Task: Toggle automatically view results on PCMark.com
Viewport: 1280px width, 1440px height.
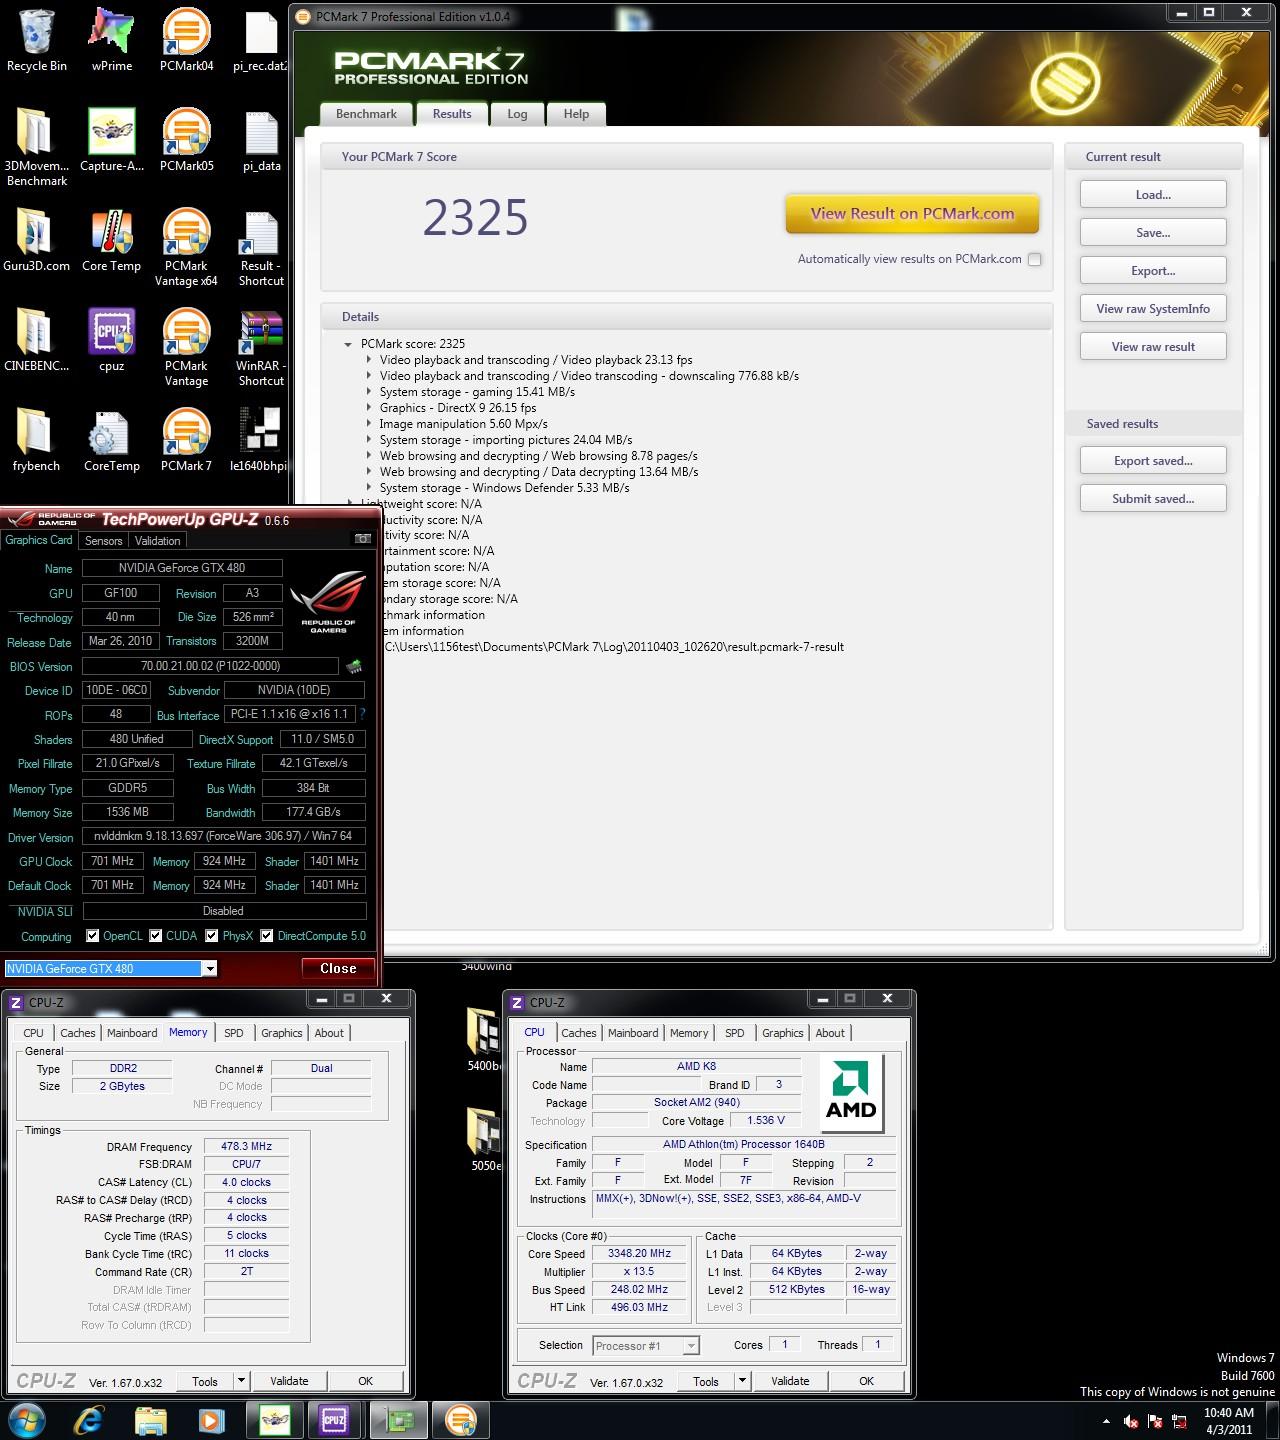Action: (1035, 259)
